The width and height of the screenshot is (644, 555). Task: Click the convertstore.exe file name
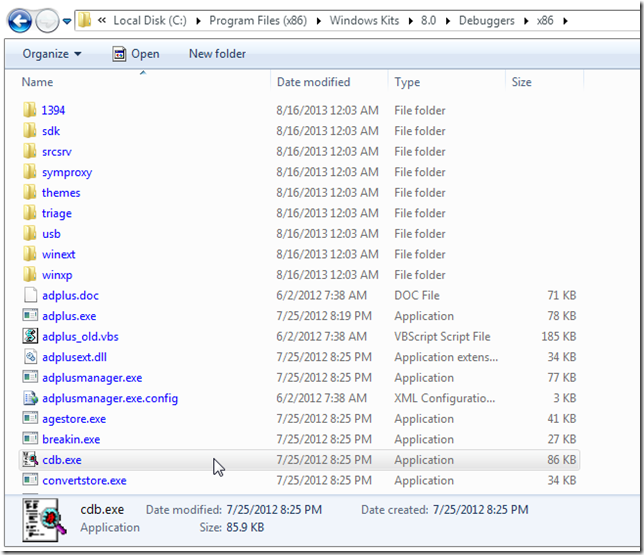[x=84, y=480]
